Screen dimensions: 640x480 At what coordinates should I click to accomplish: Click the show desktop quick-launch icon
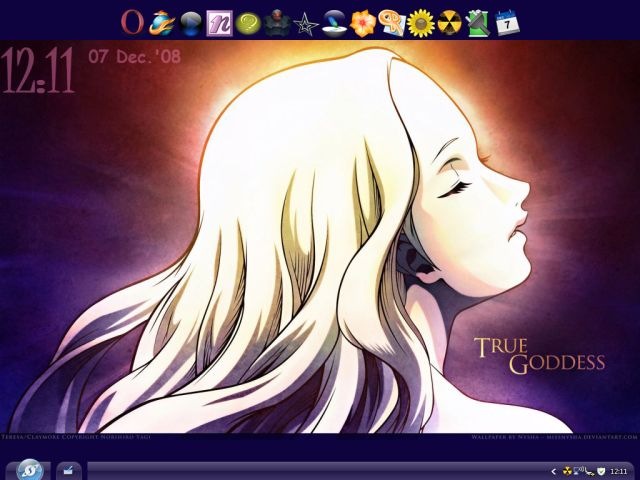(x=68, y=471)
